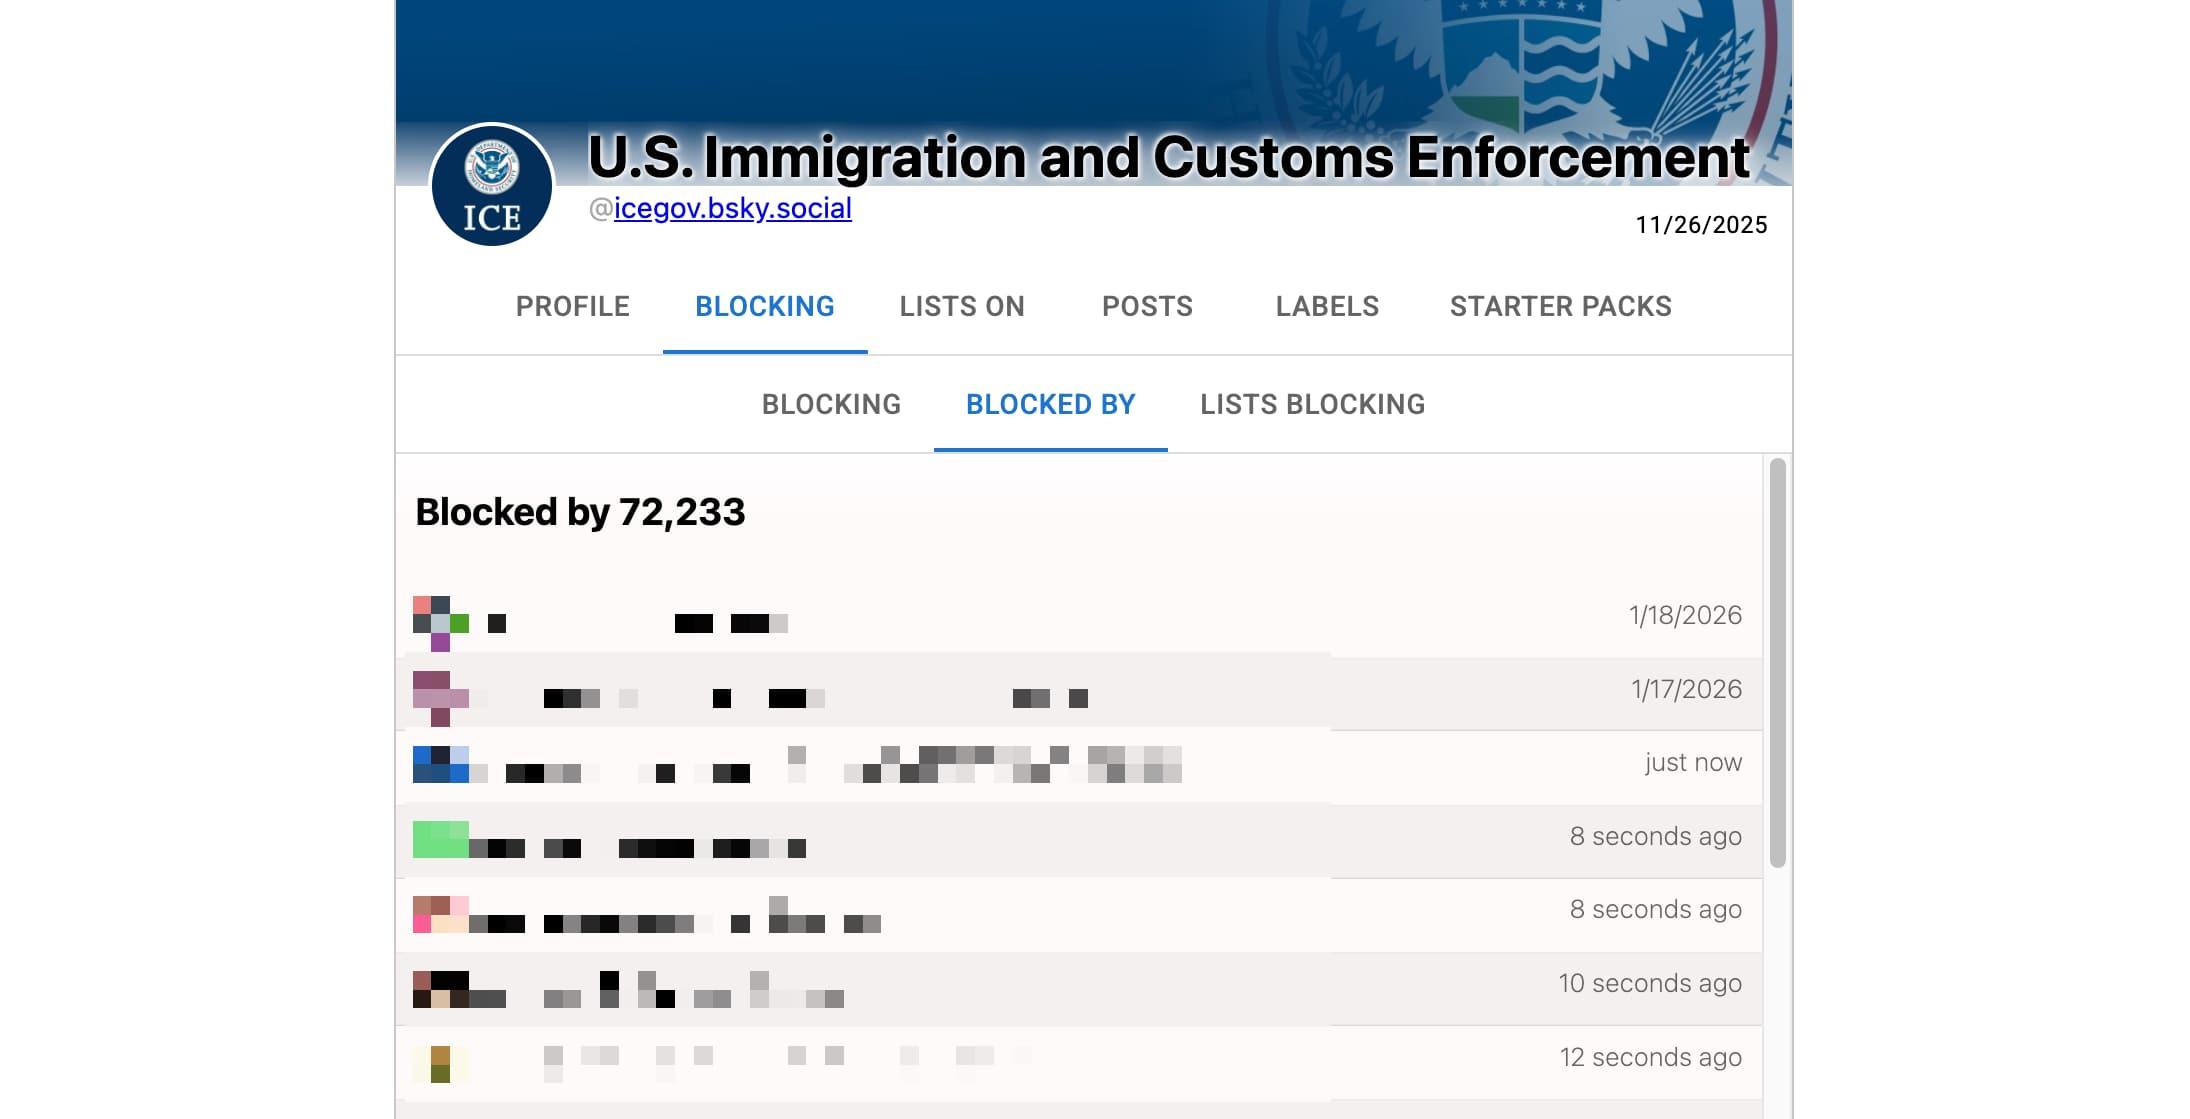Select the top-level BLOCKING tab
The width and height of the screenshot is (2190, 1119).
764,306
